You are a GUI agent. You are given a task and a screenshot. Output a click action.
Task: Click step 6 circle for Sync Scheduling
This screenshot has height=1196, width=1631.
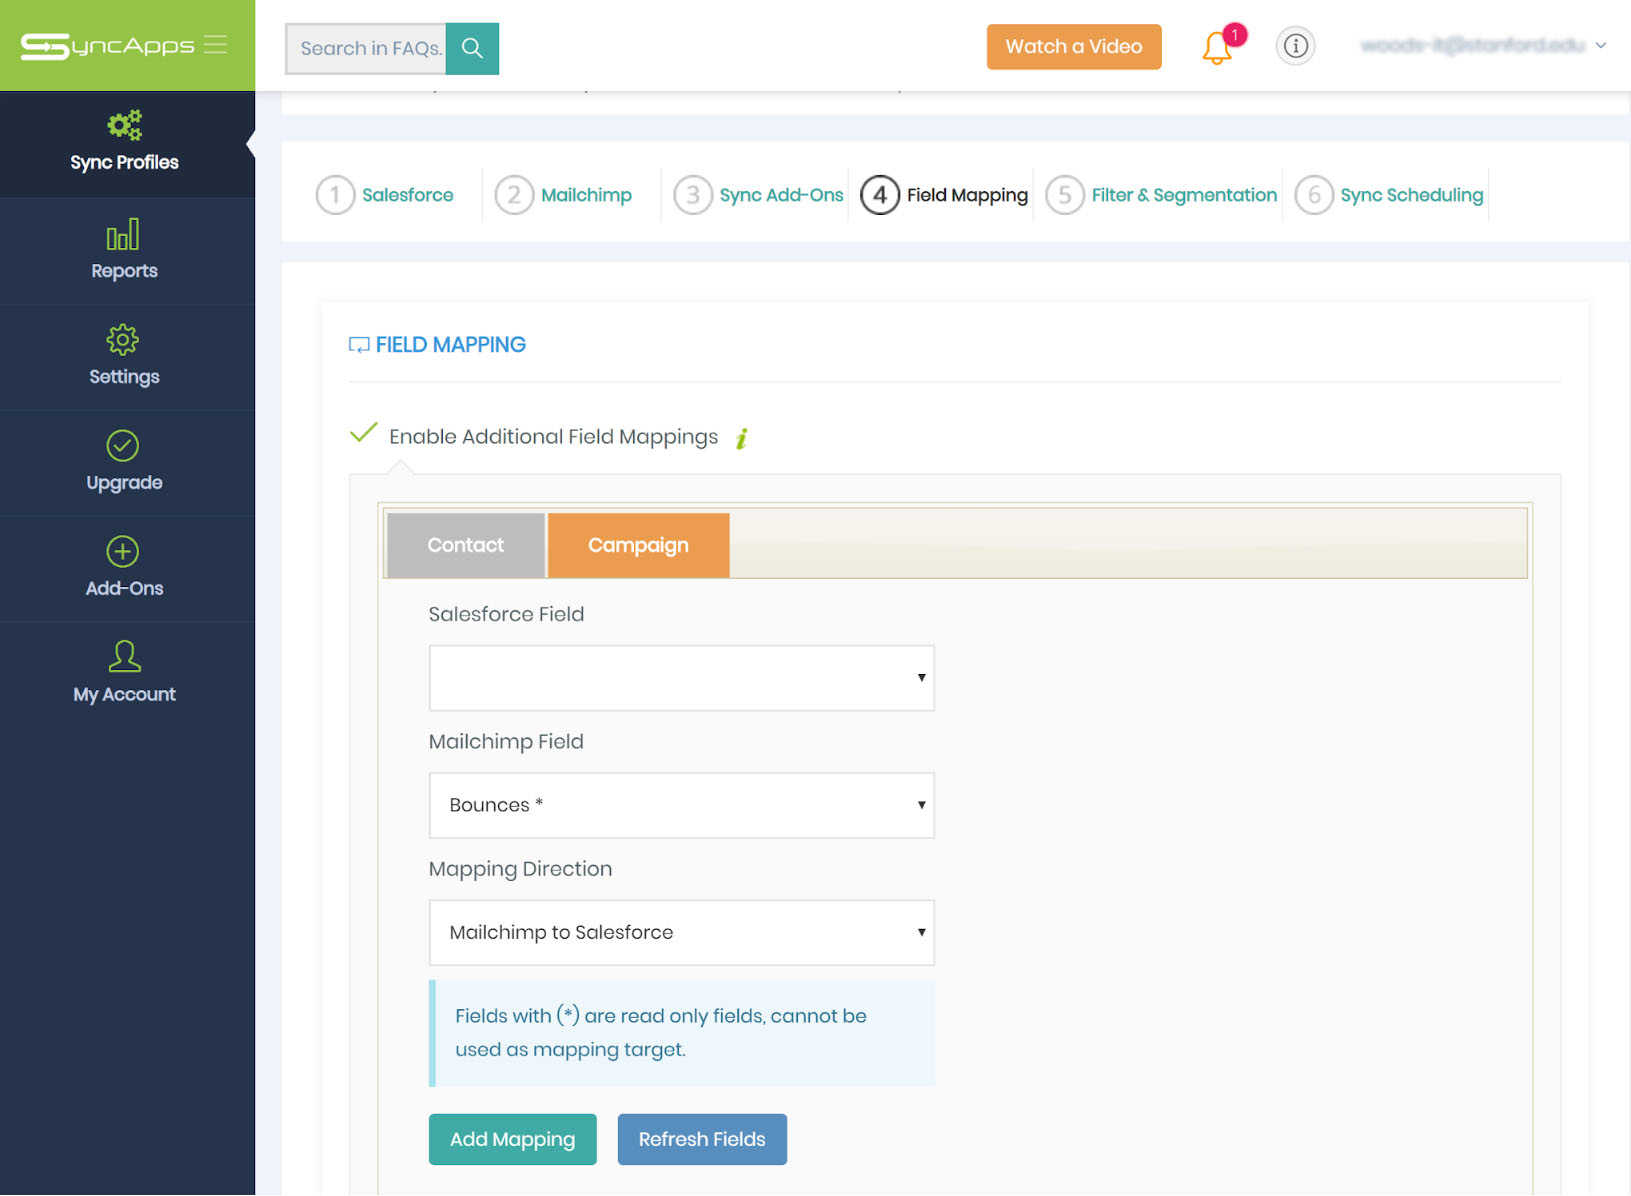[1314, 195]
